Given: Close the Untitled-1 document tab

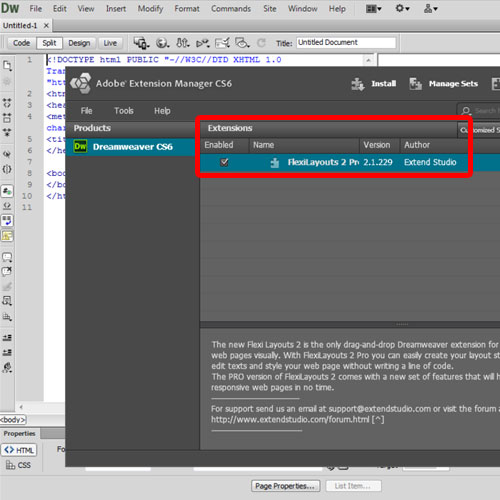Looking at the screenshot, I should click(46, 25).
